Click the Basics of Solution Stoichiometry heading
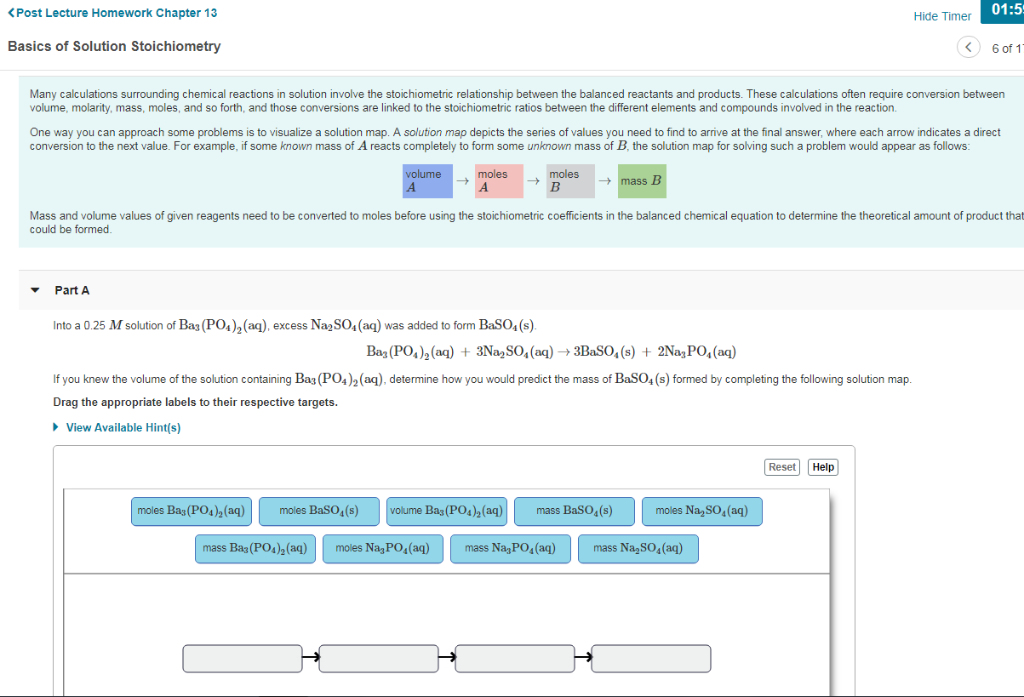This screenshot has height=697, width=1024. [x=114, y=46]
